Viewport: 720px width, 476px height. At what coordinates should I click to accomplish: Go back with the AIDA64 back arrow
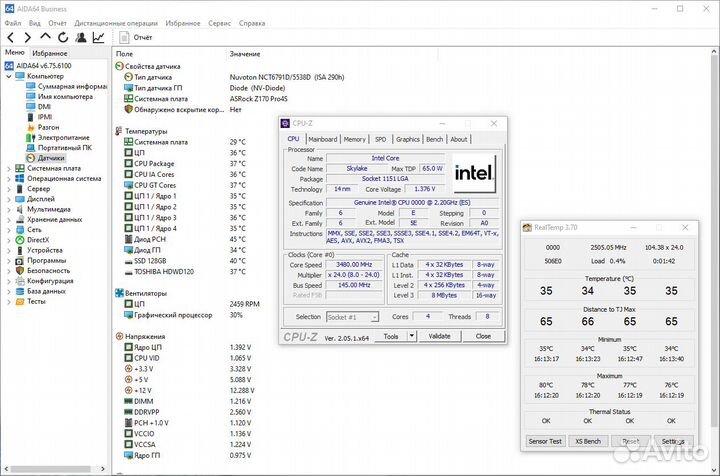click(11, 38)
